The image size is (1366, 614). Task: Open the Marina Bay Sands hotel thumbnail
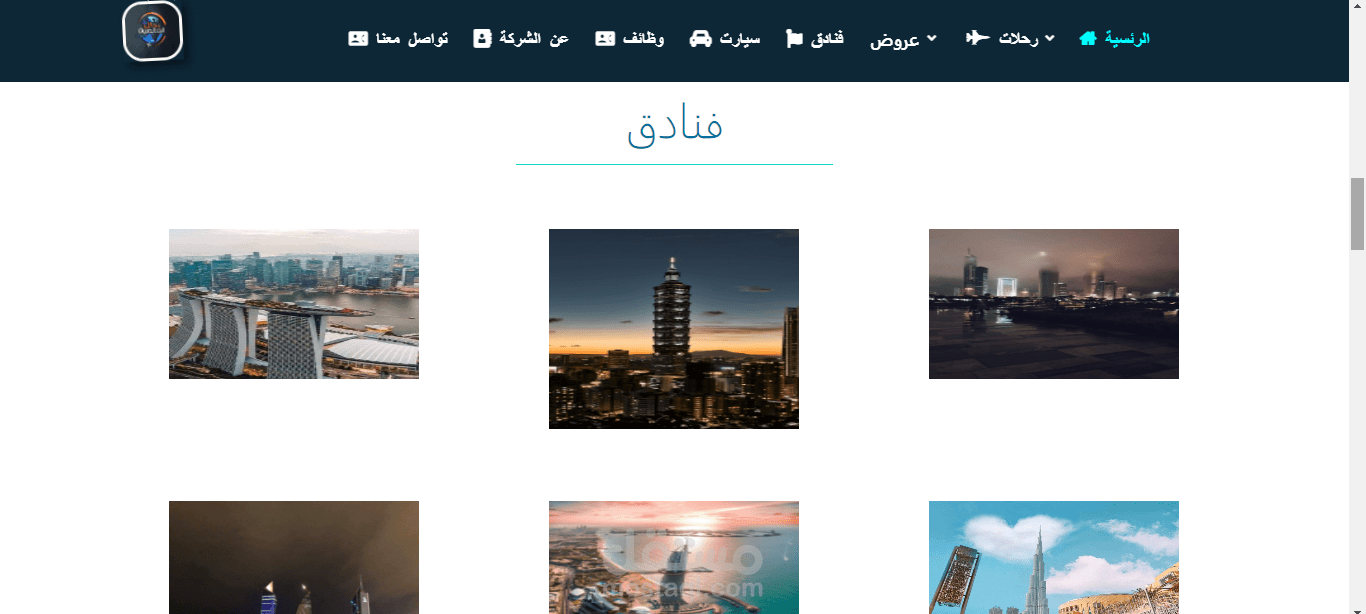(x=294, y=304)
